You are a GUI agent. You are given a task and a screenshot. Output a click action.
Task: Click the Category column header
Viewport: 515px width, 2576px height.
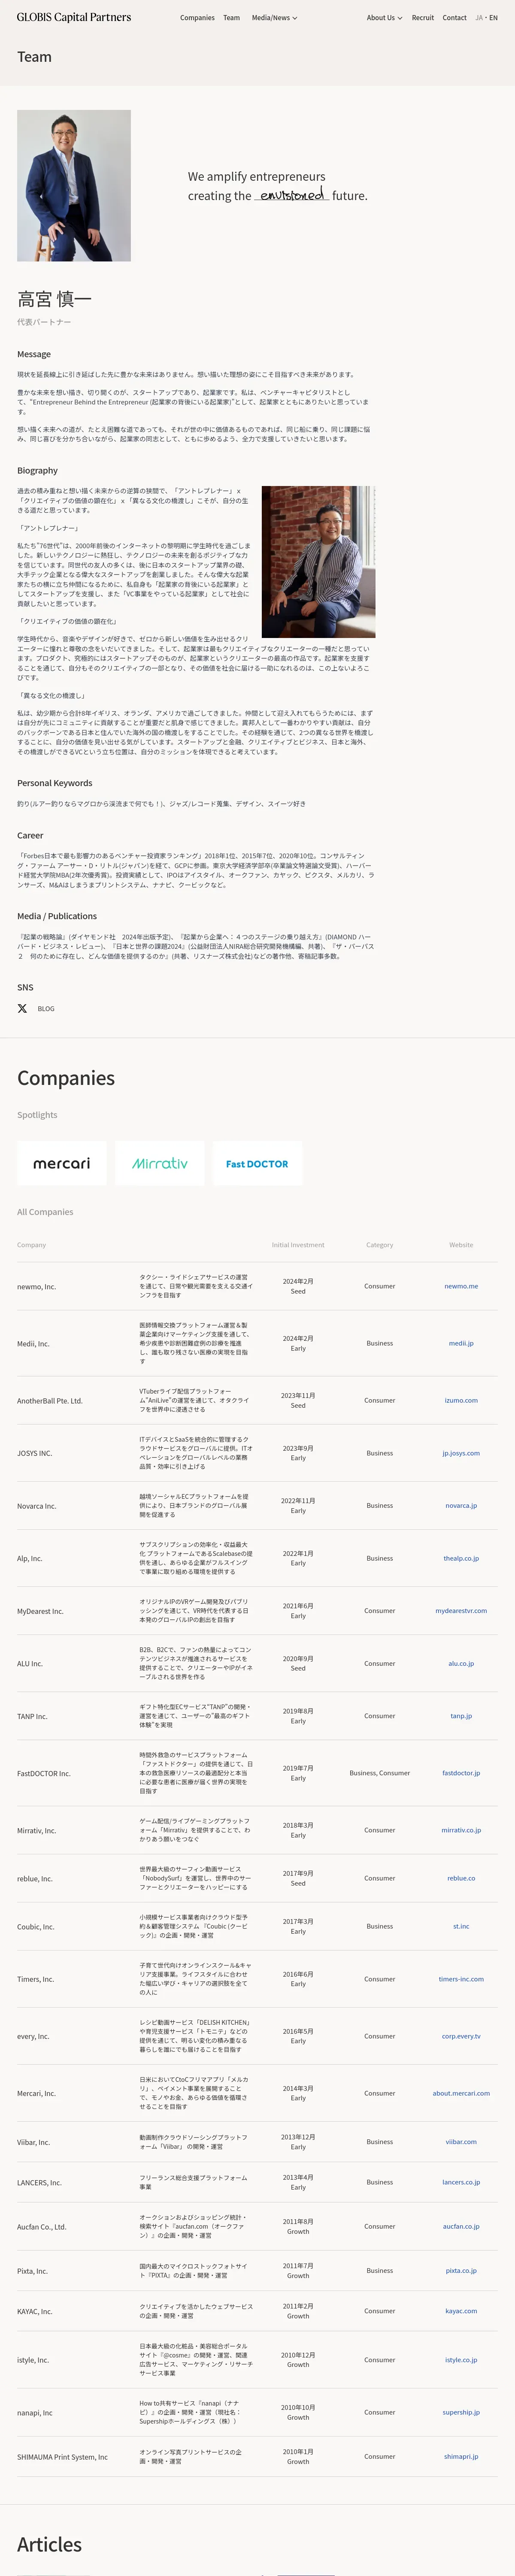(x=380, y=1245)
